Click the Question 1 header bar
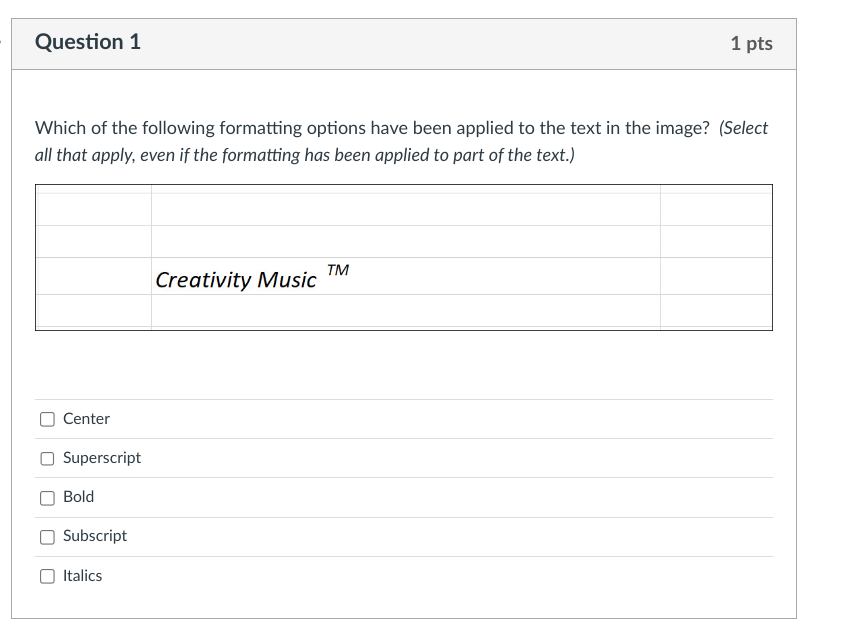This screenshot has width=858, height=626. click(86, 42)
